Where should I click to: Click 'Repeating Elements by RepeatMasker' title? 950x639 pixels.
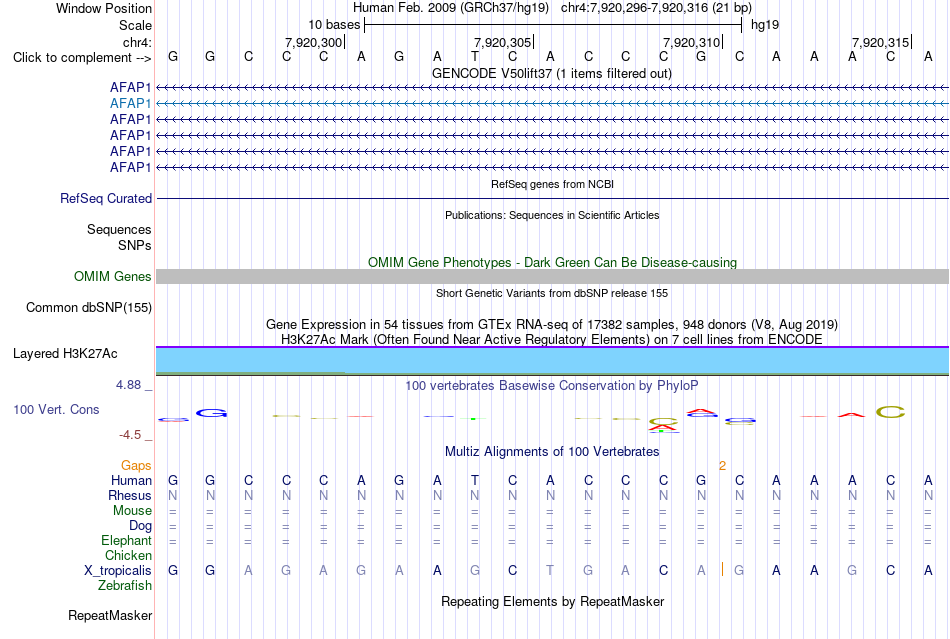(553, 601)
